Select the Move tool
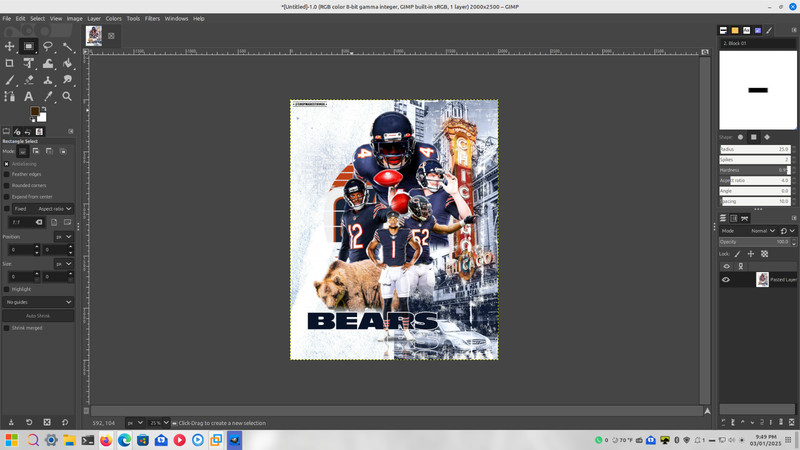 9,46
